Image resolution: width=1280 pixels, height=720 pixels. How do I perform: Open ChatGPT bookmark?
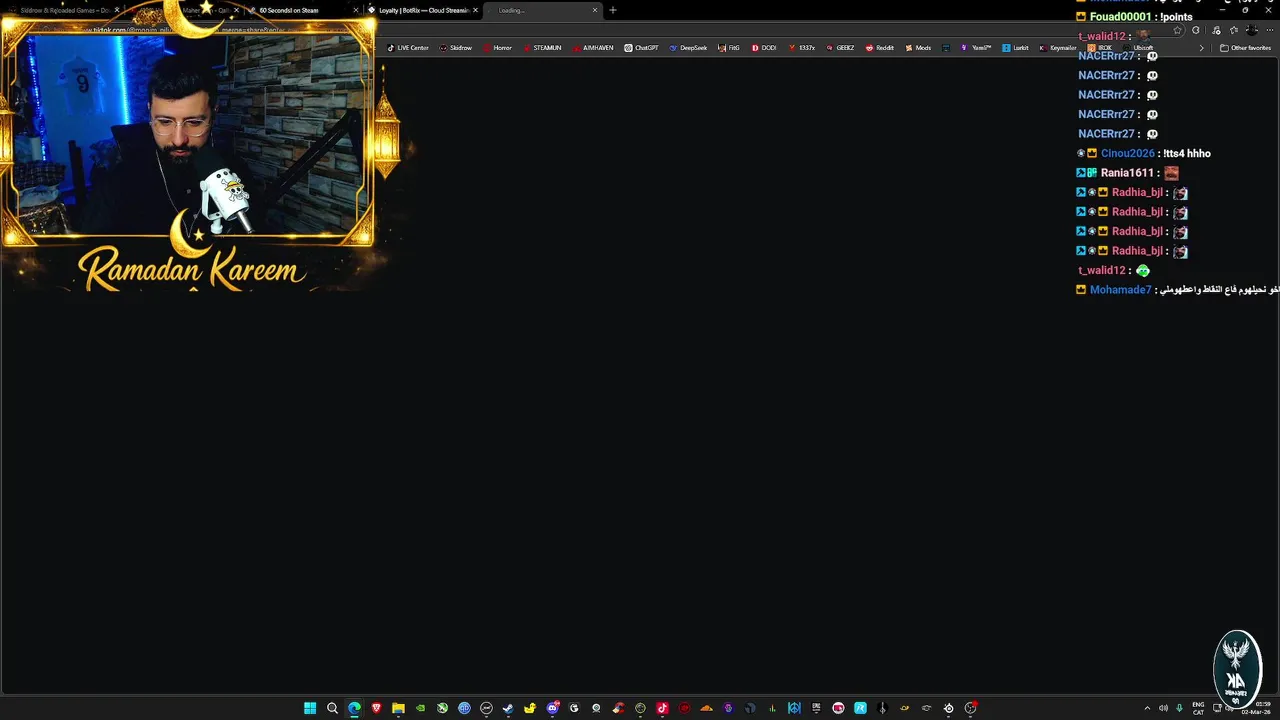[x=641, y=48]
